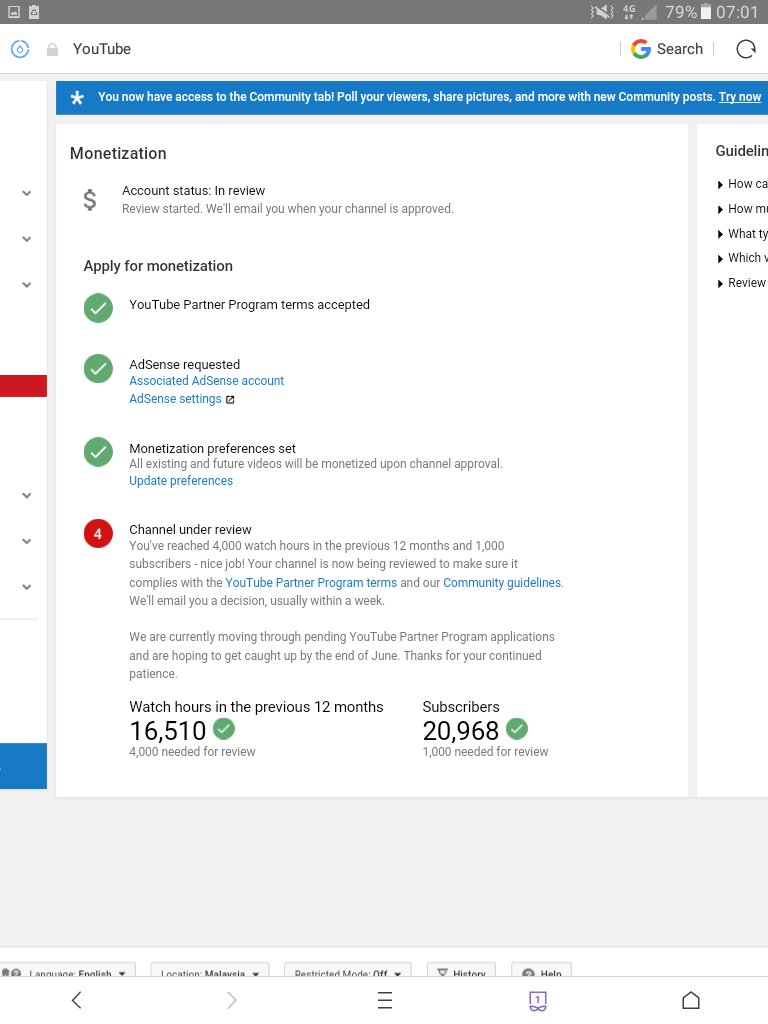Click the 'Apply for monetization' heading
The height and width of the screenshot is (1024, 768).
(158, 266)
